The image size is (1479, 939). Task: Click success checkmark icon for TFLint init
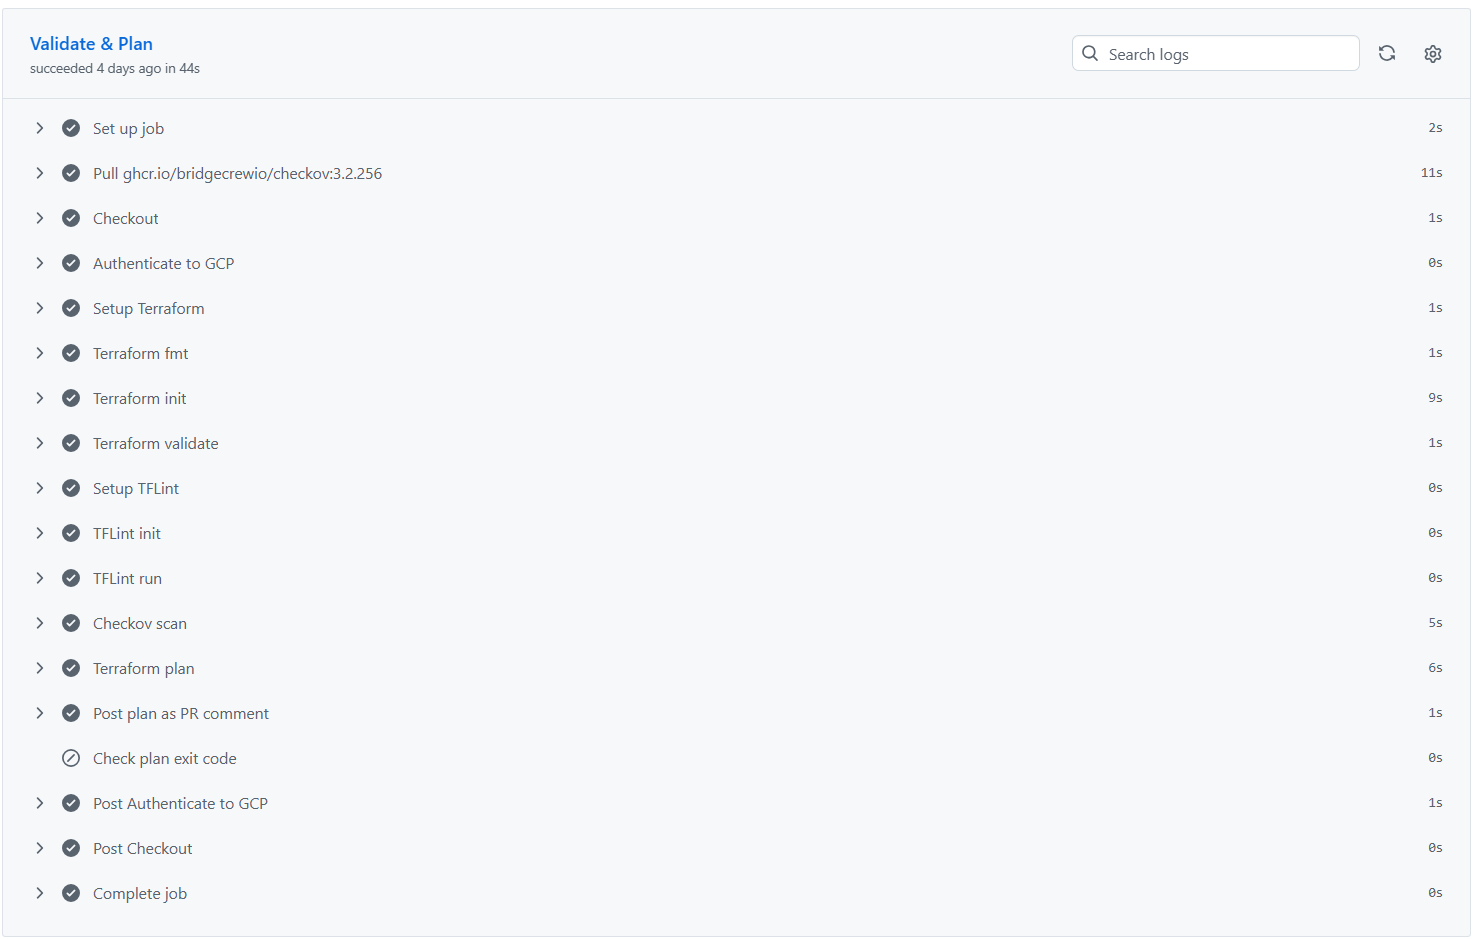[x=71, y=533]
